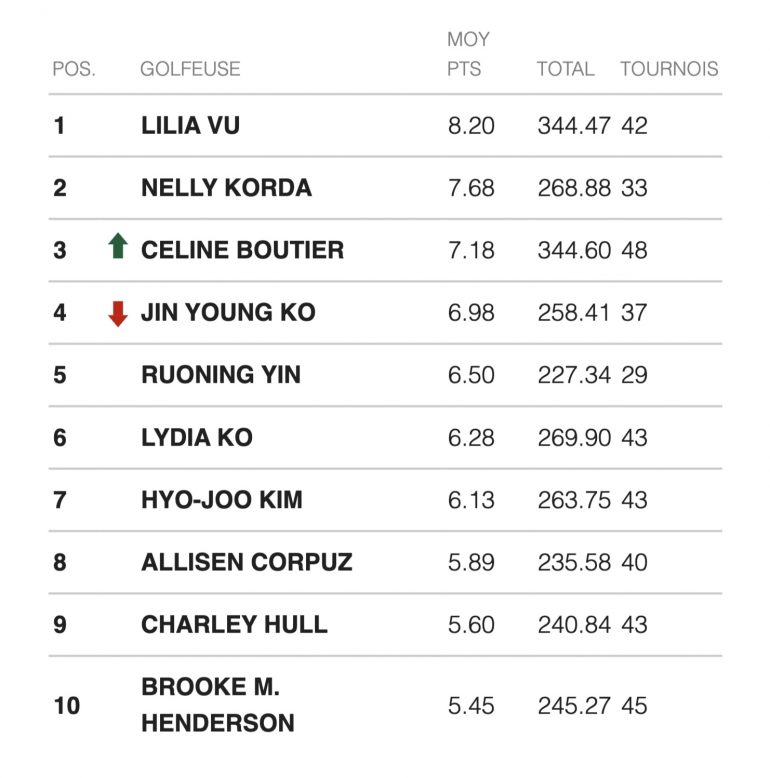770x778 pixels.
Task: Sort by the POS. column header
Action: 74,69
